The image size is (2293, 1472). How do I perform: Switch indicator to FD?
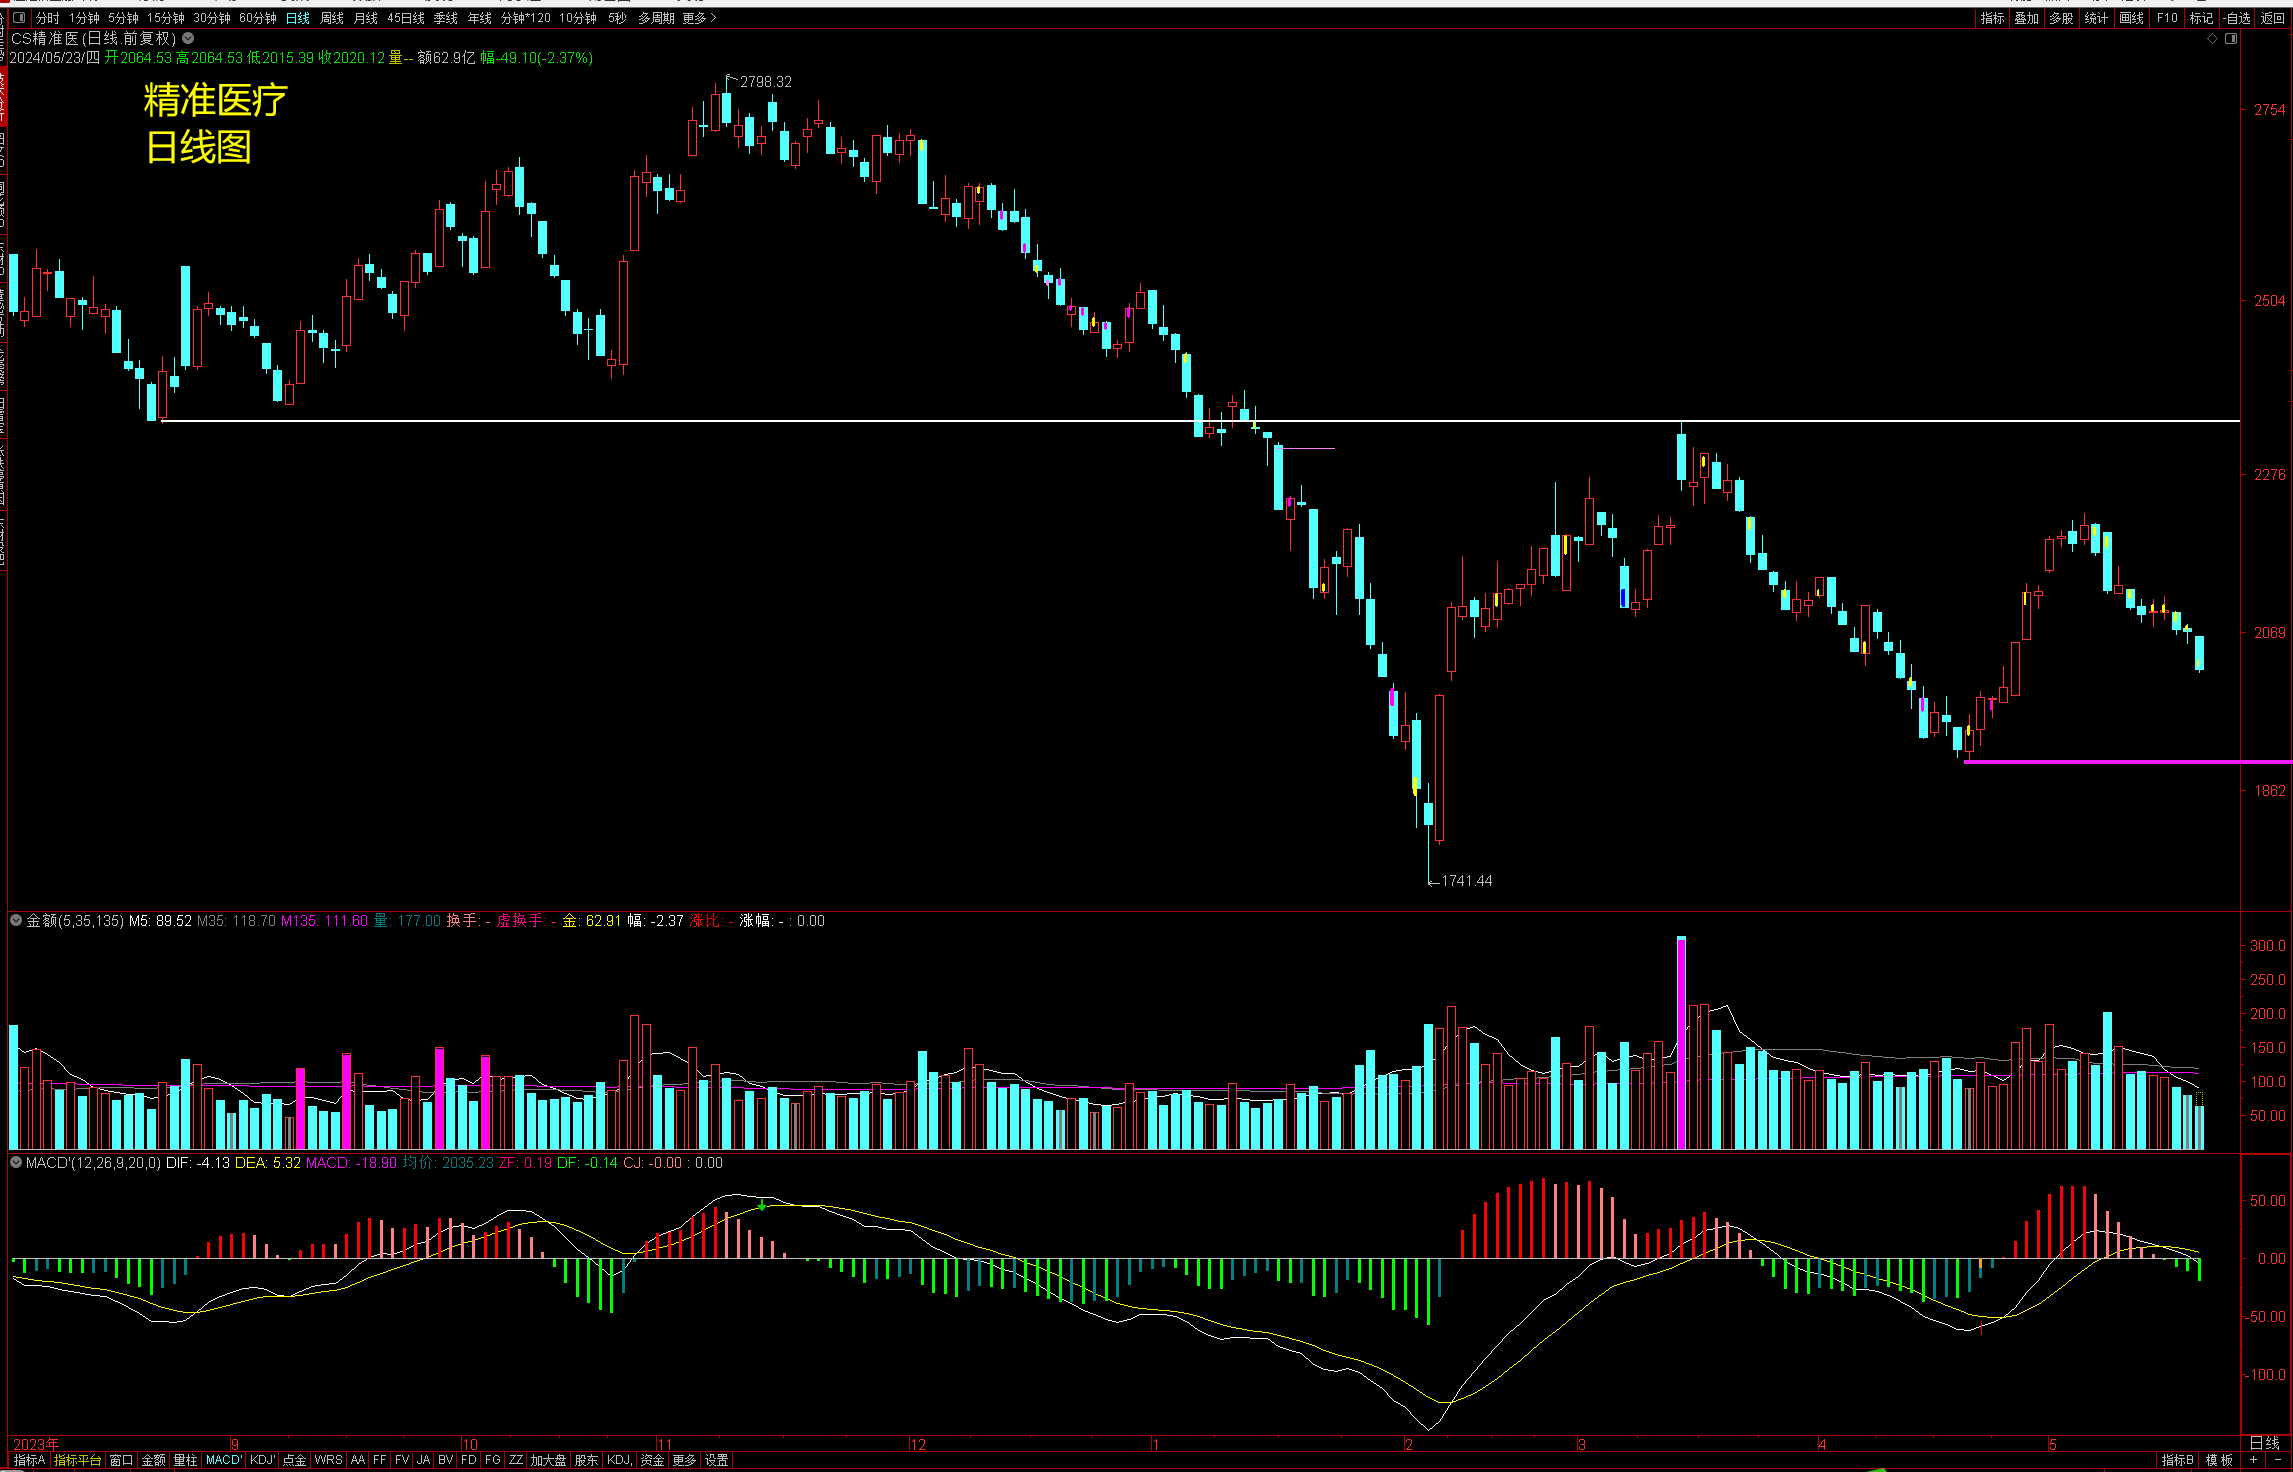(x=468, y=1460)
